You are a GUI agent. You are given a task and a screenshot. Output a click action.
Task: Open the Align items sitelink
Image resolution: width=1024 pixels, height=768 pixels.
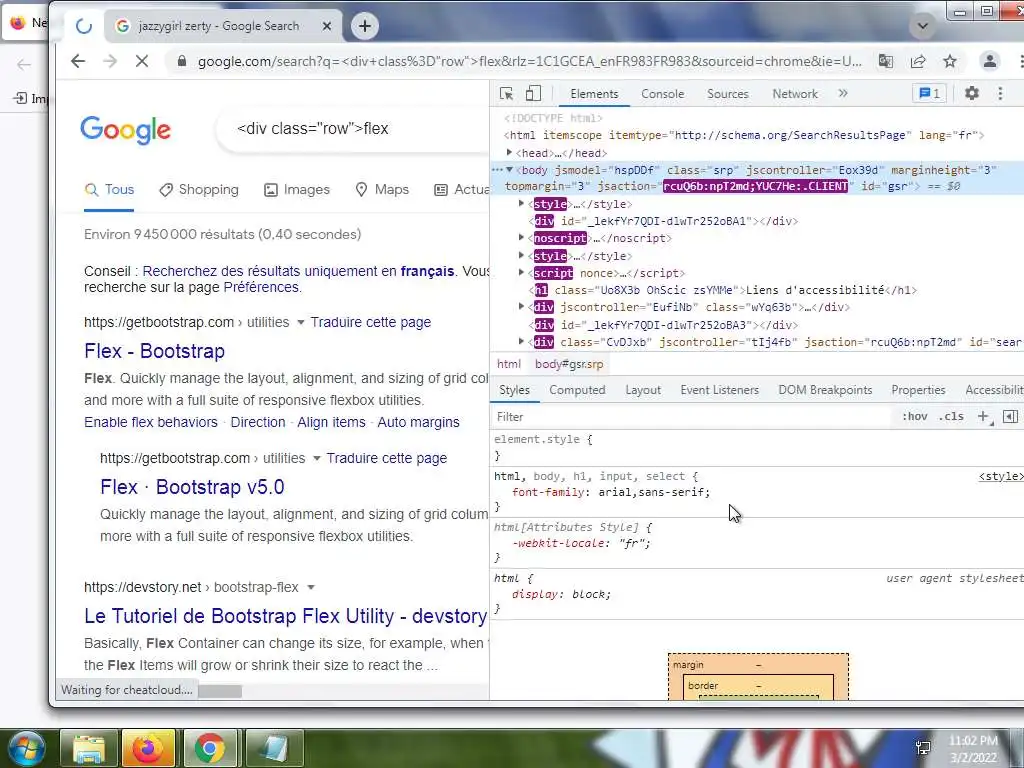coord(331,423)
